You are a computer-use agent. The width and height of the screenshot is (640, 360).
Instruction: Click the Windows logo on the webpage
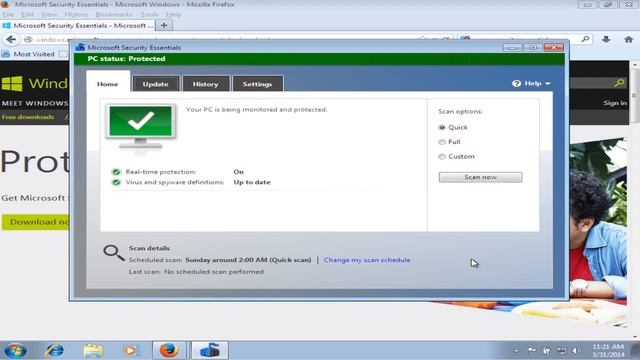pyautogui.click(x=12, y=83)
